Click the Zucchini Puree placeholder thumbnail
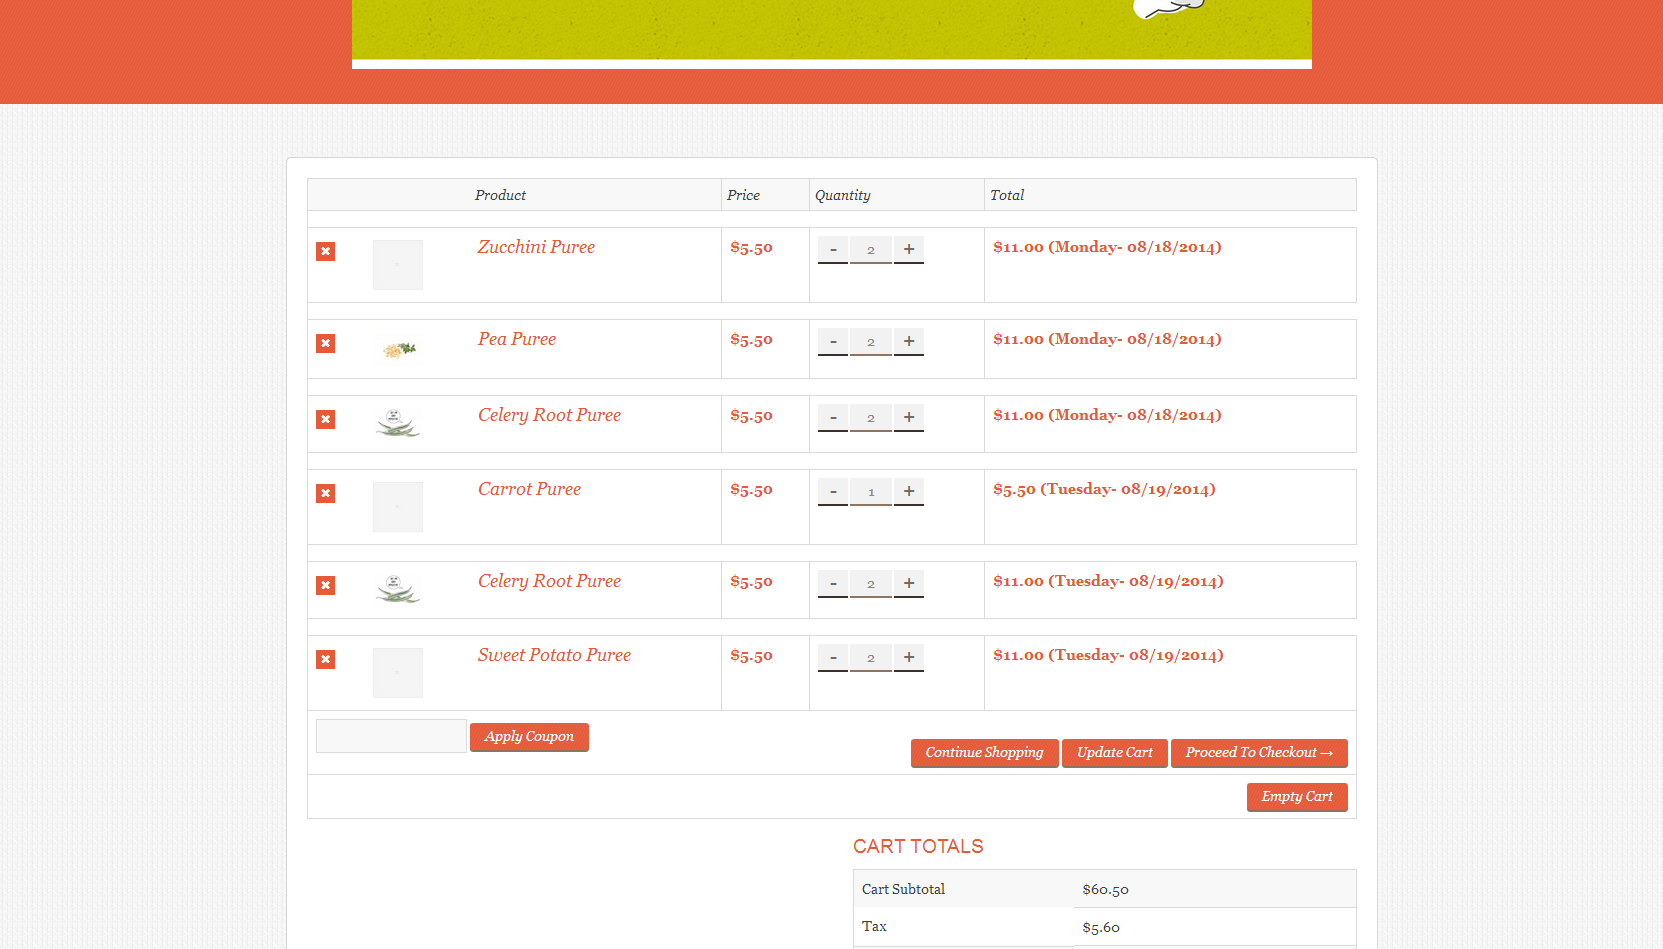 point(398,265)
